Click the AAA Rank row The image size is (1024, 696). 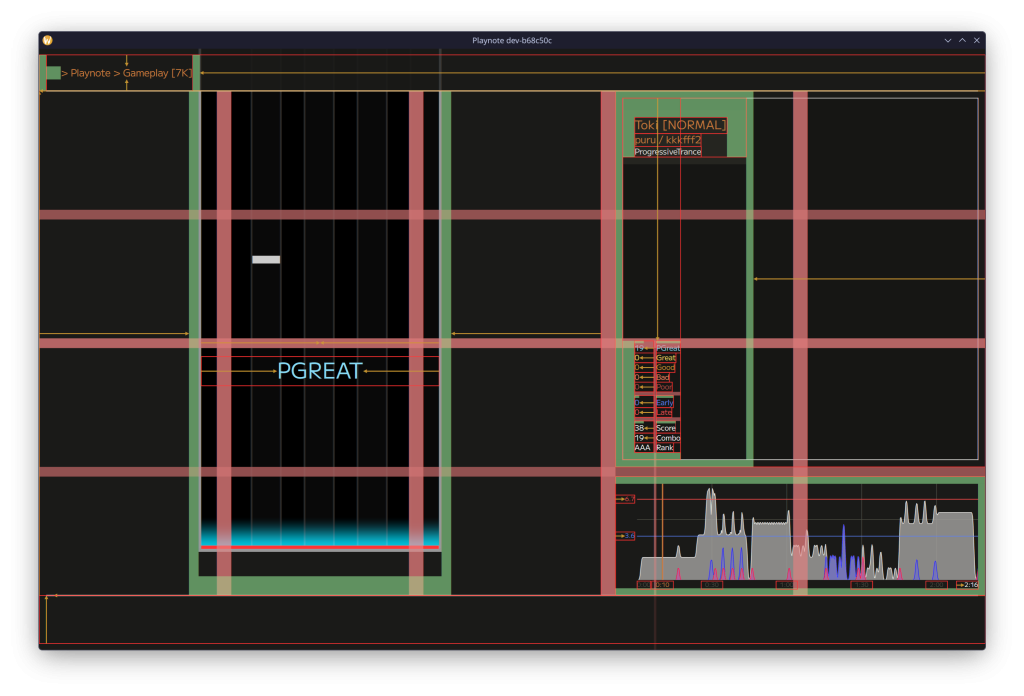tap(655, 448)
